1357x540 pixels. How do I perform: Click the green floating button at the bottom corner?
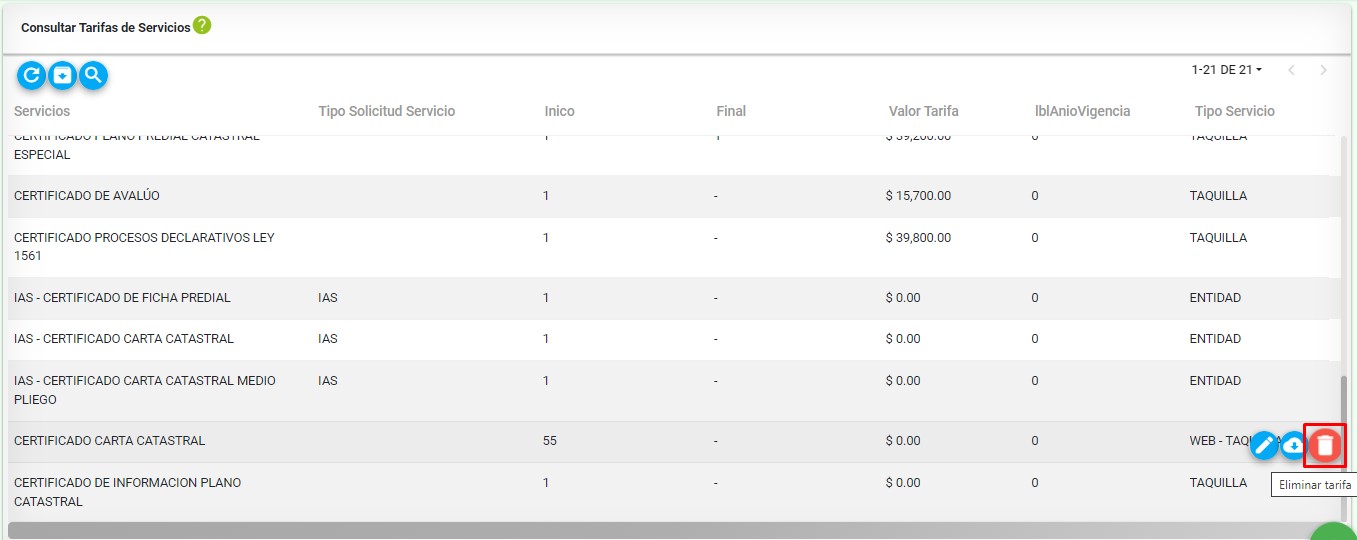coord(1335,532)
